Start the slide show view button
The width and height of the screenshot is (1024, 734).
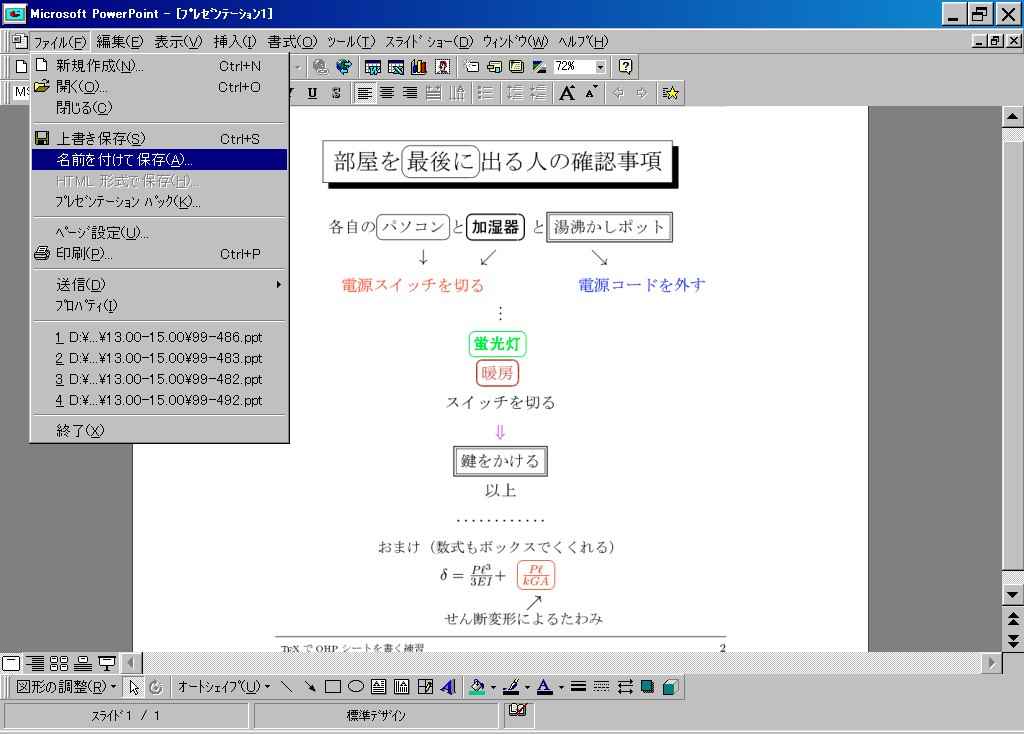click(106, 664)
